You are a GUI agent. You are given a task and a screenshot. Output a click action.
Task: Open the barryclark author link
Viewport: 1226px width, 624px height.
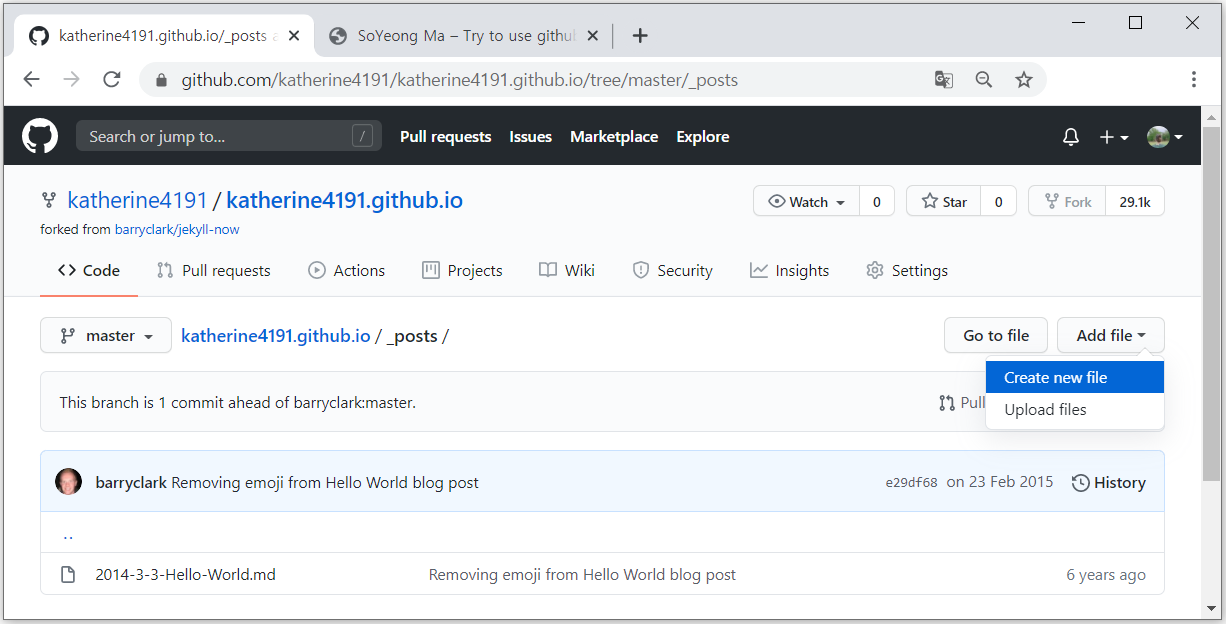coord(131,483)
